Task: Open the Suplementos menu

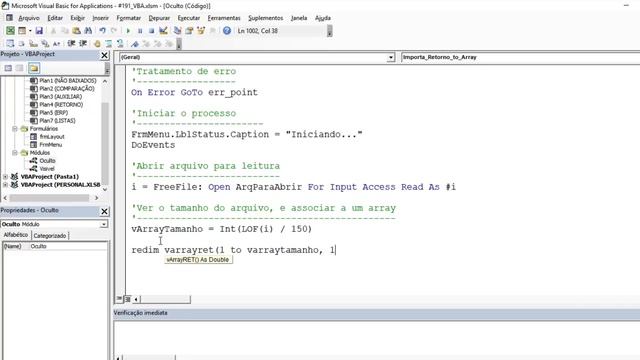Action: [266, 18]
